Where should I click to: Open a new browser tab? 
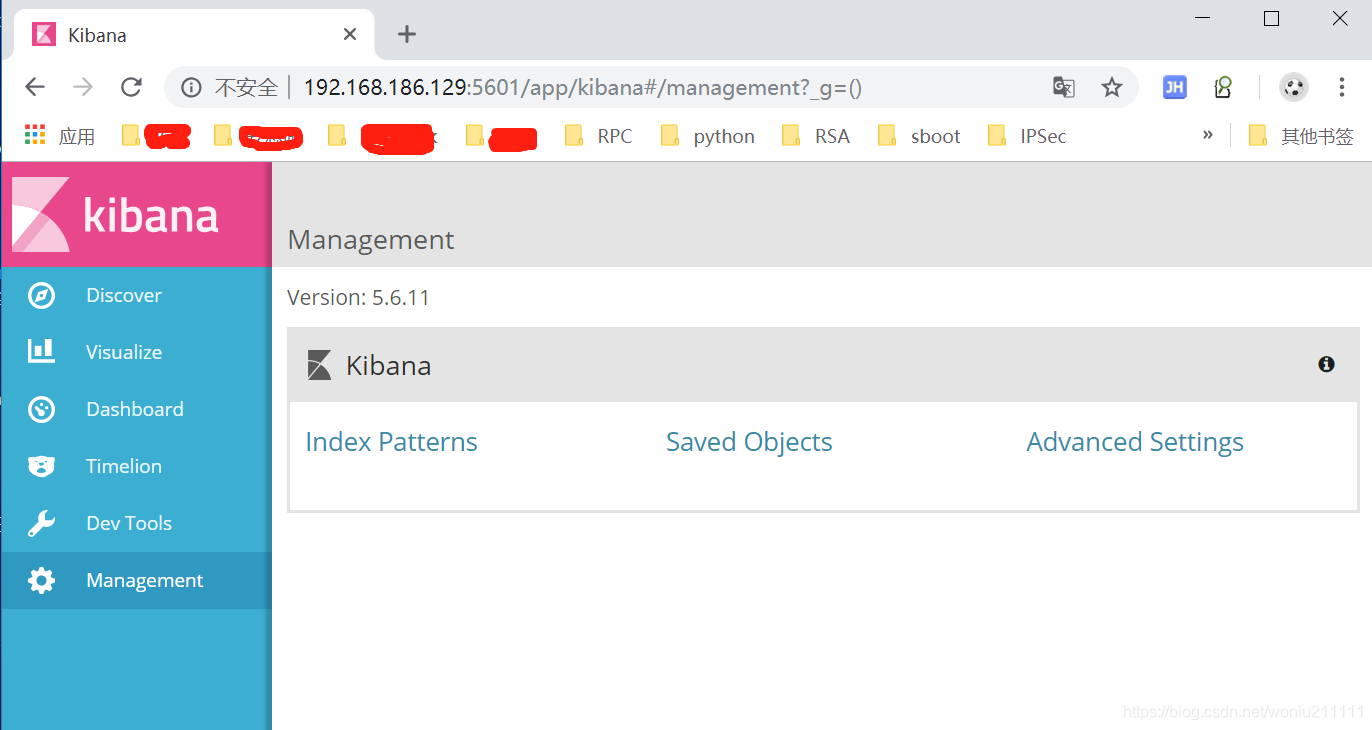(x=406, y=34)
